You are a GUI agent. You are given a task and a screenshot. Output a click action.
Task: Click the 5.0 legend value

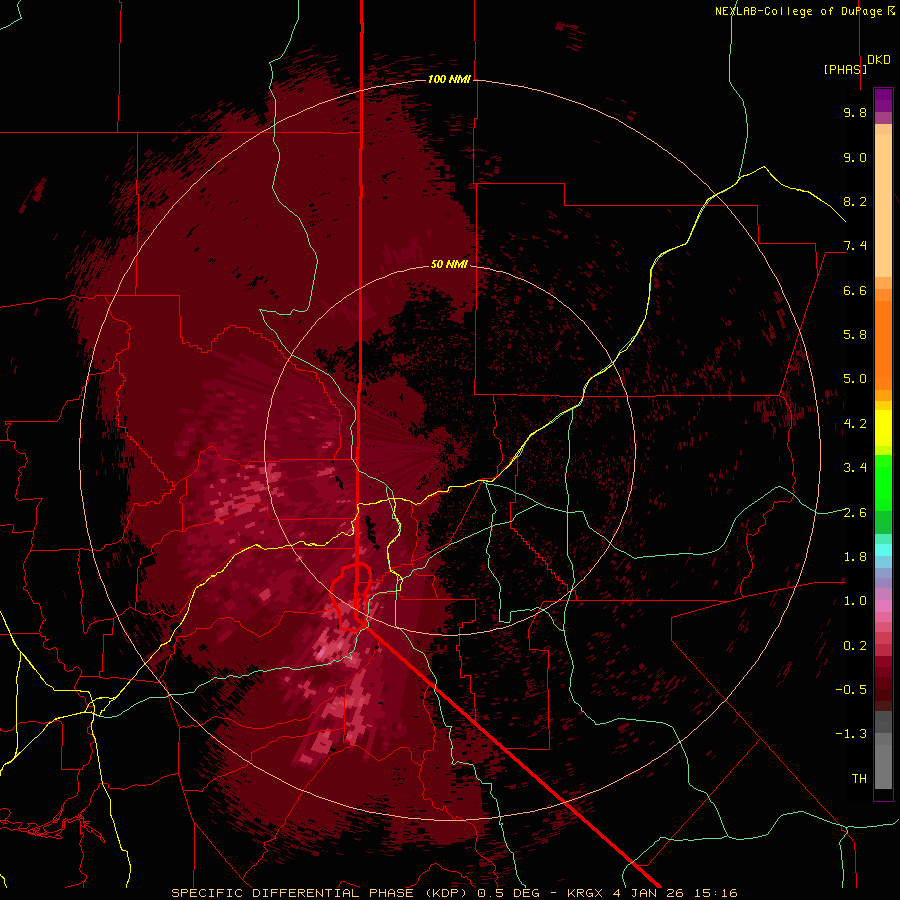click(855, 379)
